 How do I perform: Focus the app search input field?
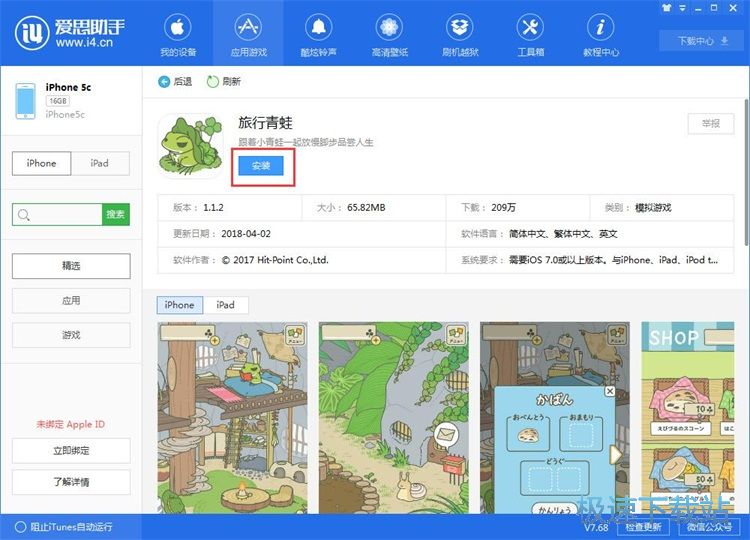coord(57,214)
